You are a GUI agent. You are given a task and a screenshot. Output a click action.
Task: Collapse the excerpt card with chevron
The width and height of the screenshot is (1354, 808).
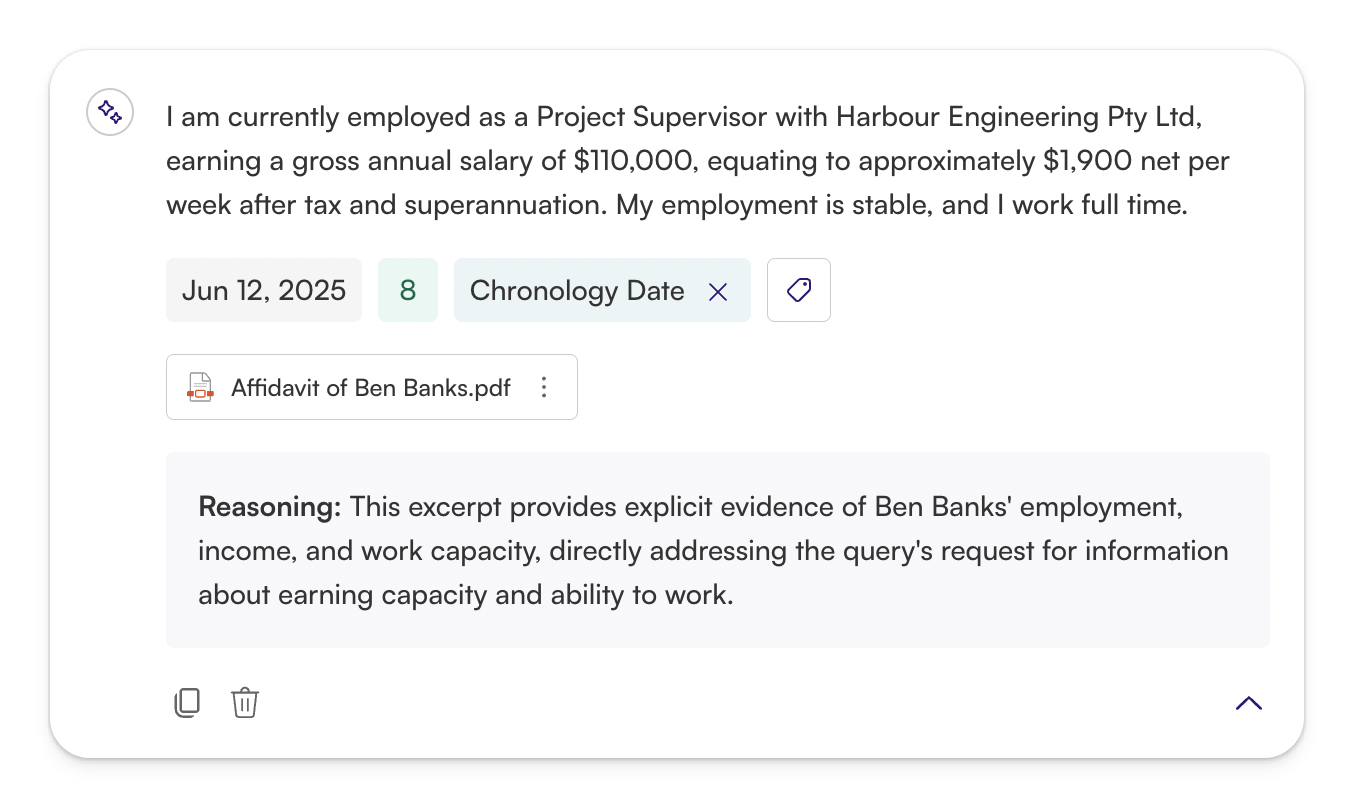pyautogui.click(x=1248, y=703)
